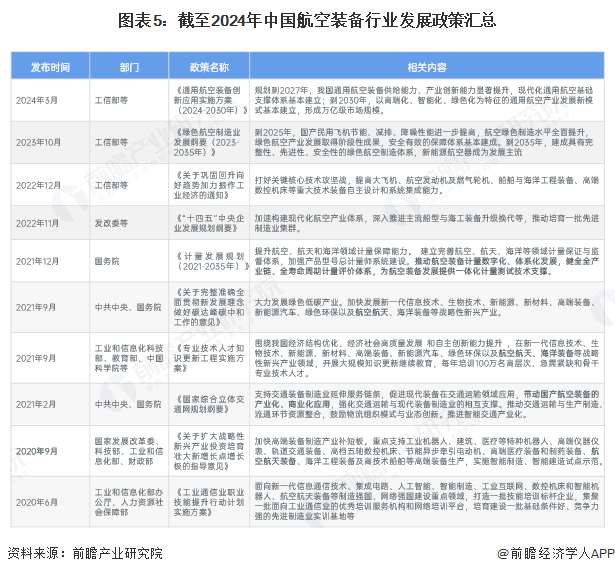Click policy name "国家综合立体交通网规划纲要"
615x574 pixels.
(x=209, y=404)
